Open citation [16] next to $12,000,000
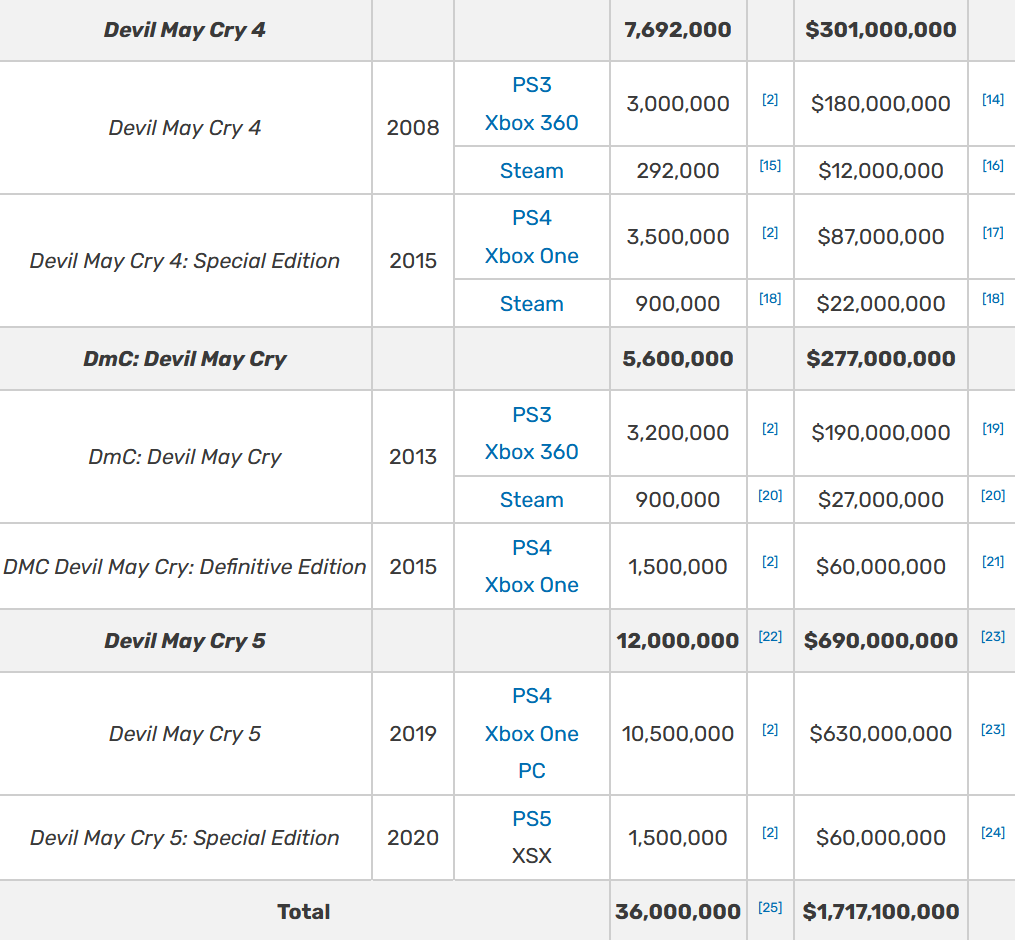Screen dimensions: 1015x940 (992, 166)
